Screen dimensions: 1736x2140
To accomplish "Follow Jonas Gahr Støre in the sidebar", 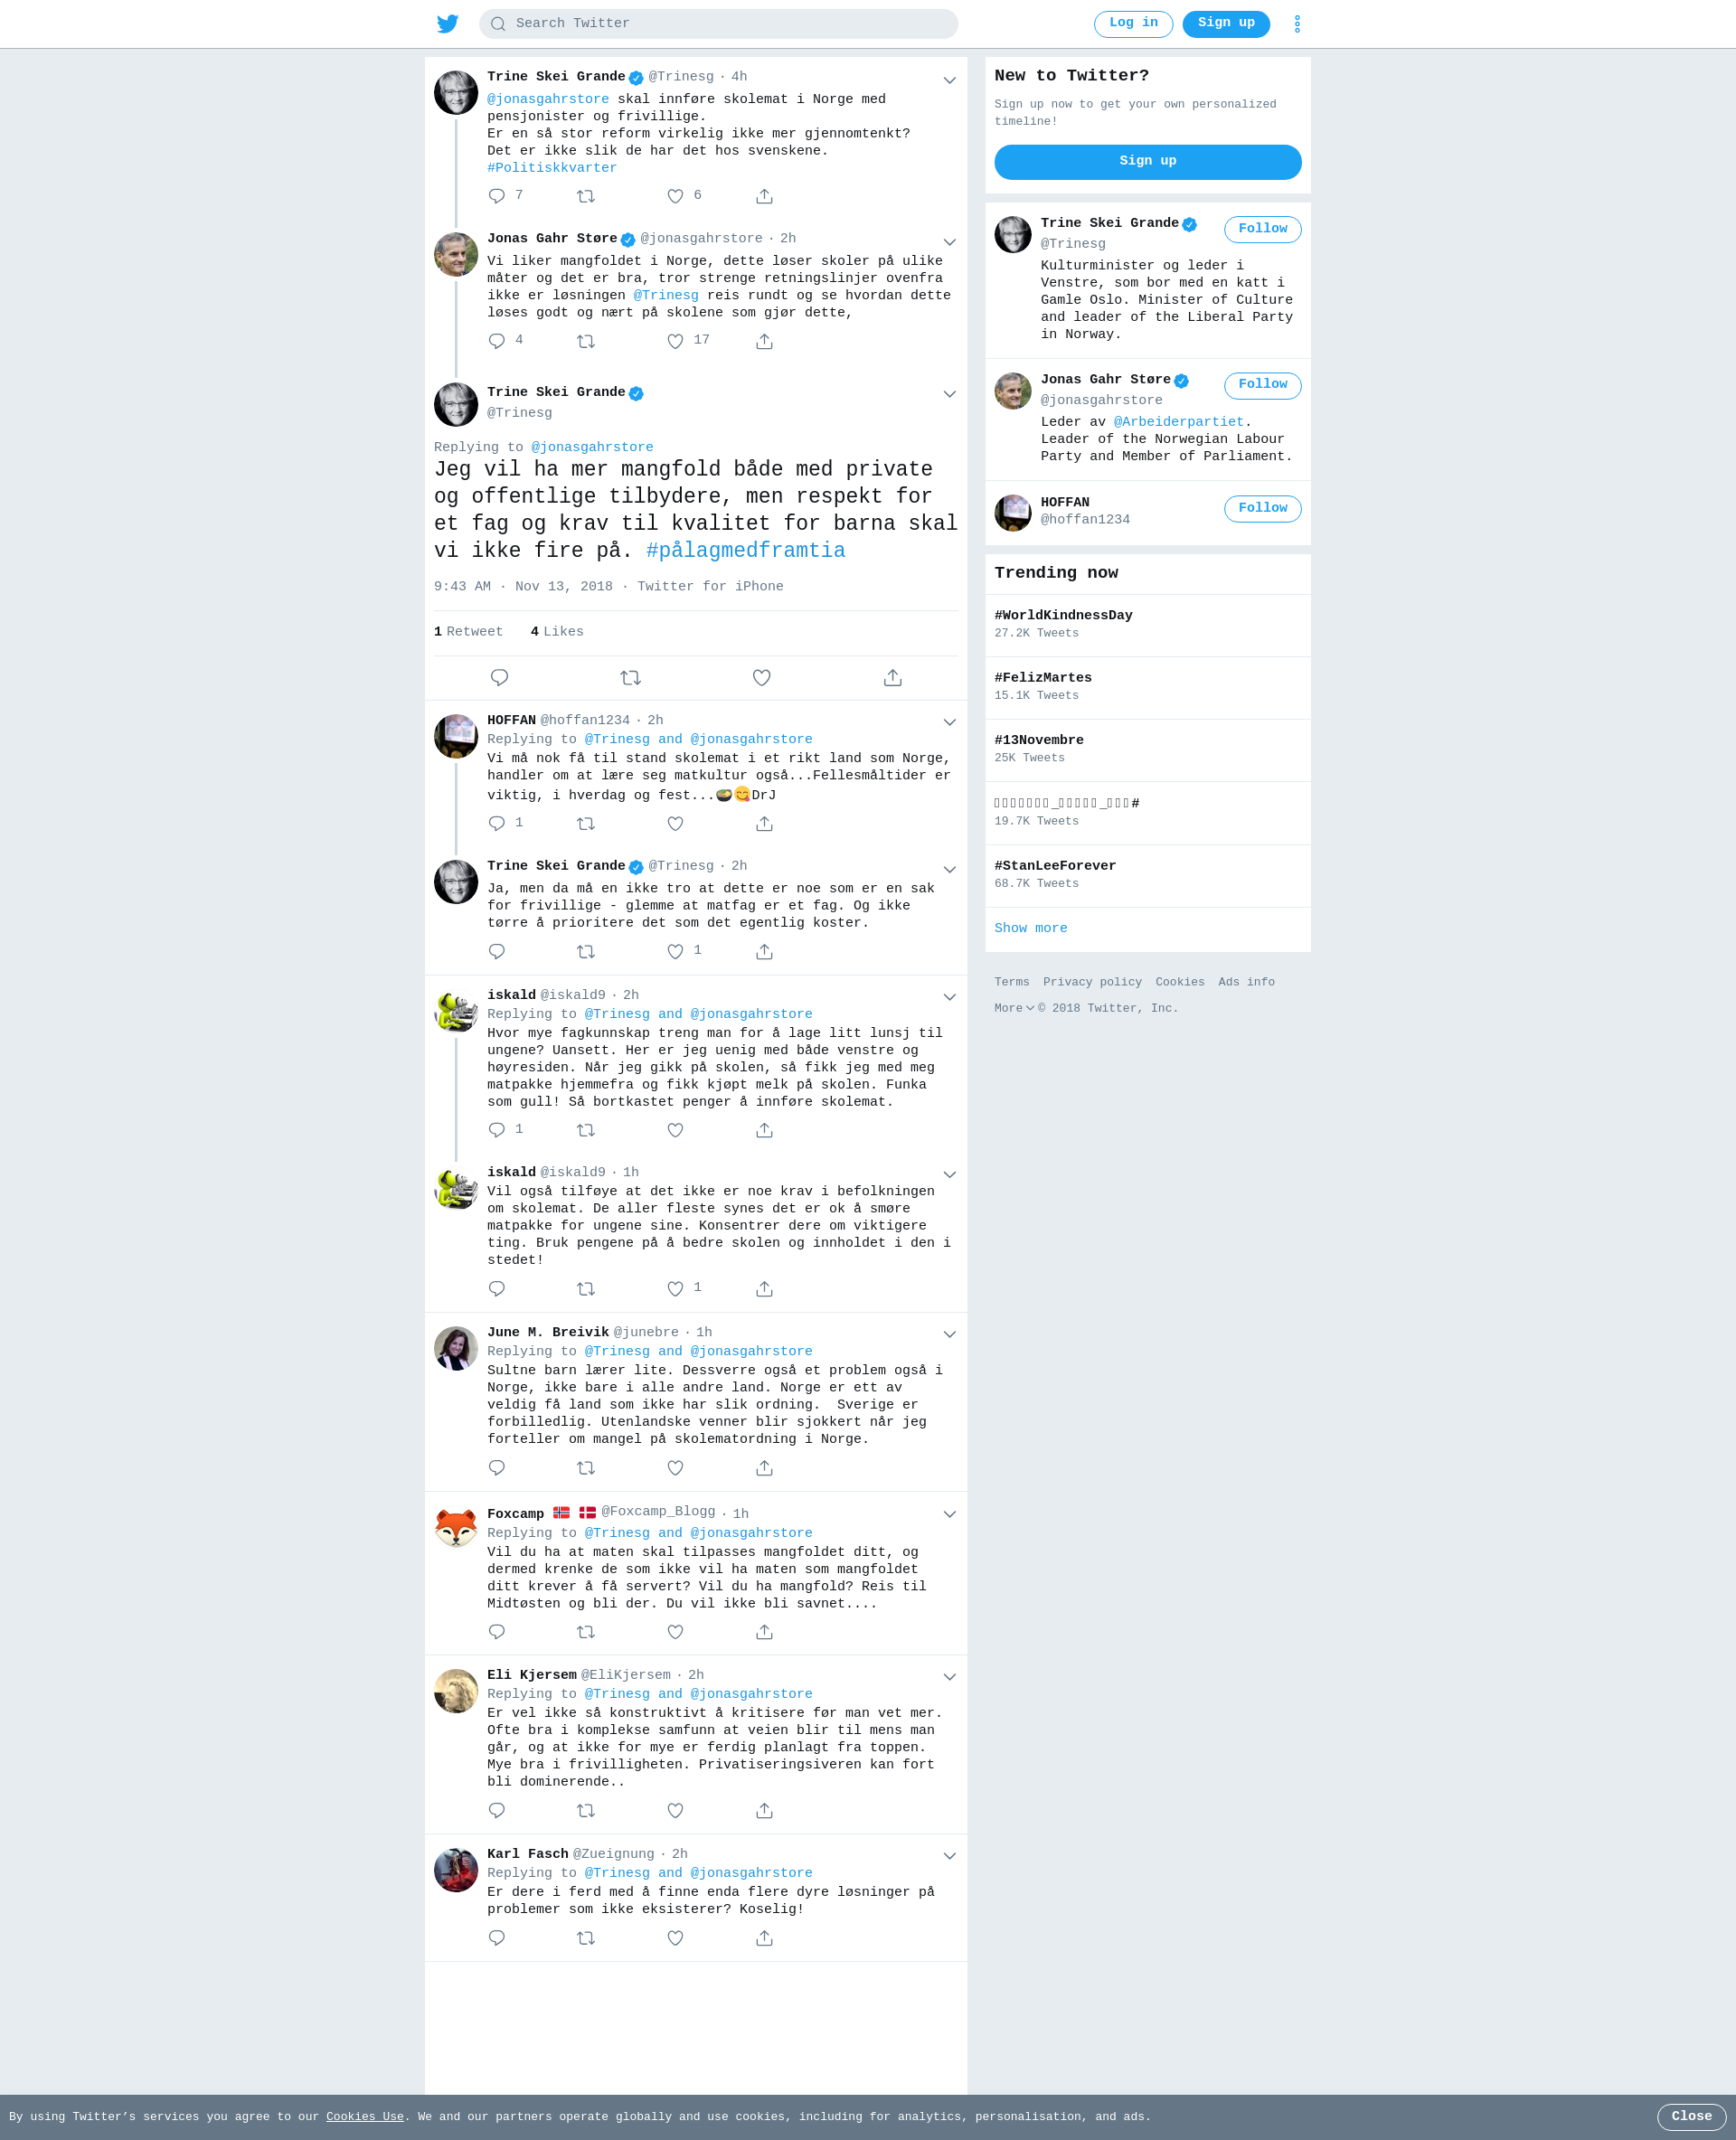I will coord(1262,385).
